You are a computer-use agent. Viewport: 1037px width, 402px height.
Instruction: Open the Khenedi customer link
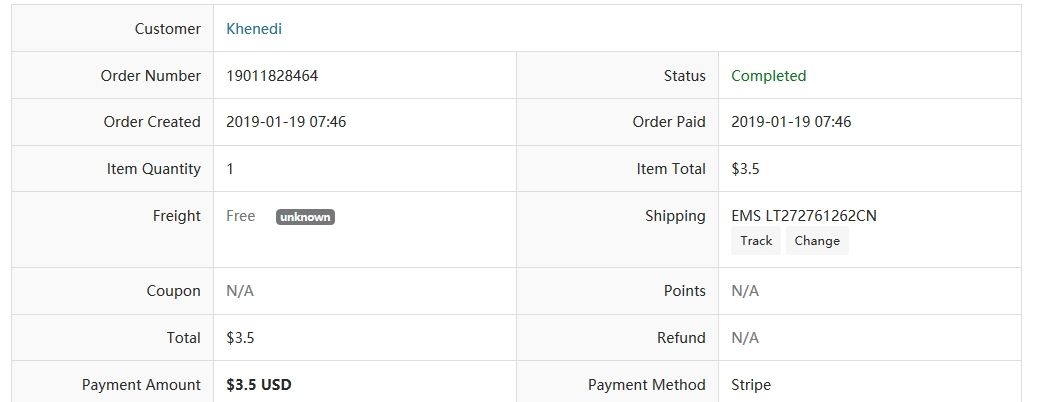(x=254, y=29)
